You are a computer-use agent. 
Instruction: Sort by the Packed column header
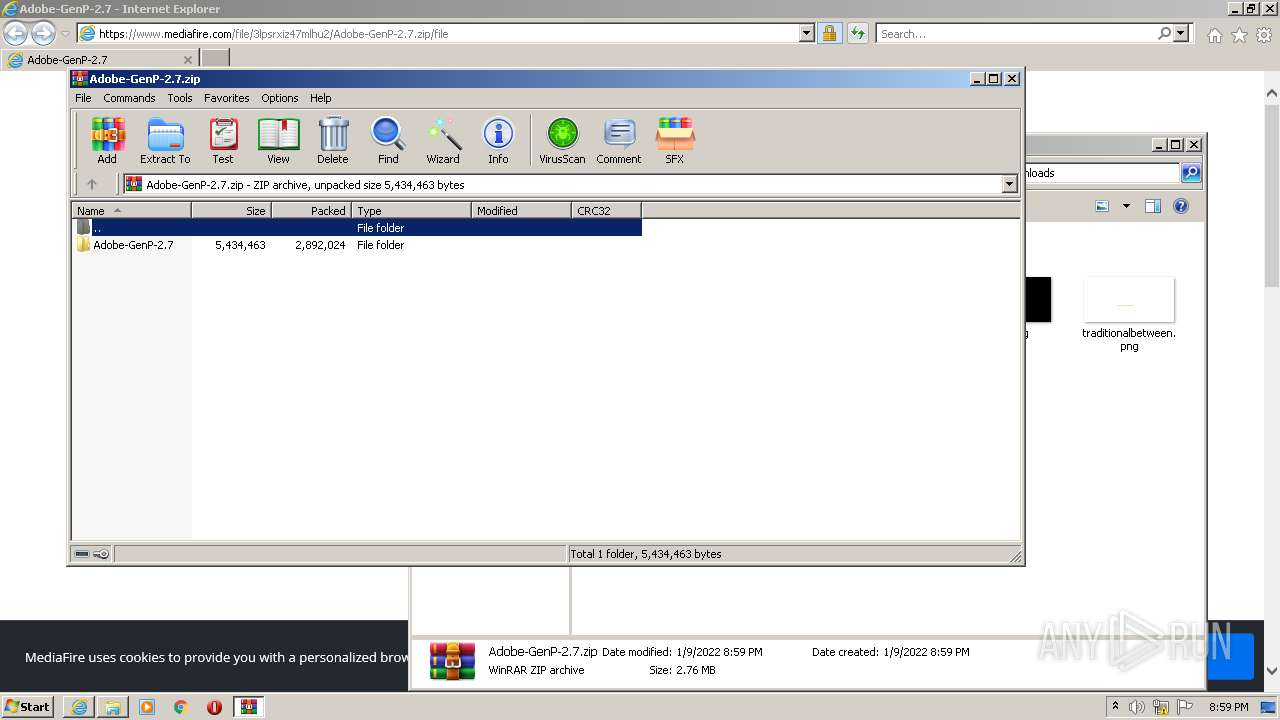tap(311, 211)
